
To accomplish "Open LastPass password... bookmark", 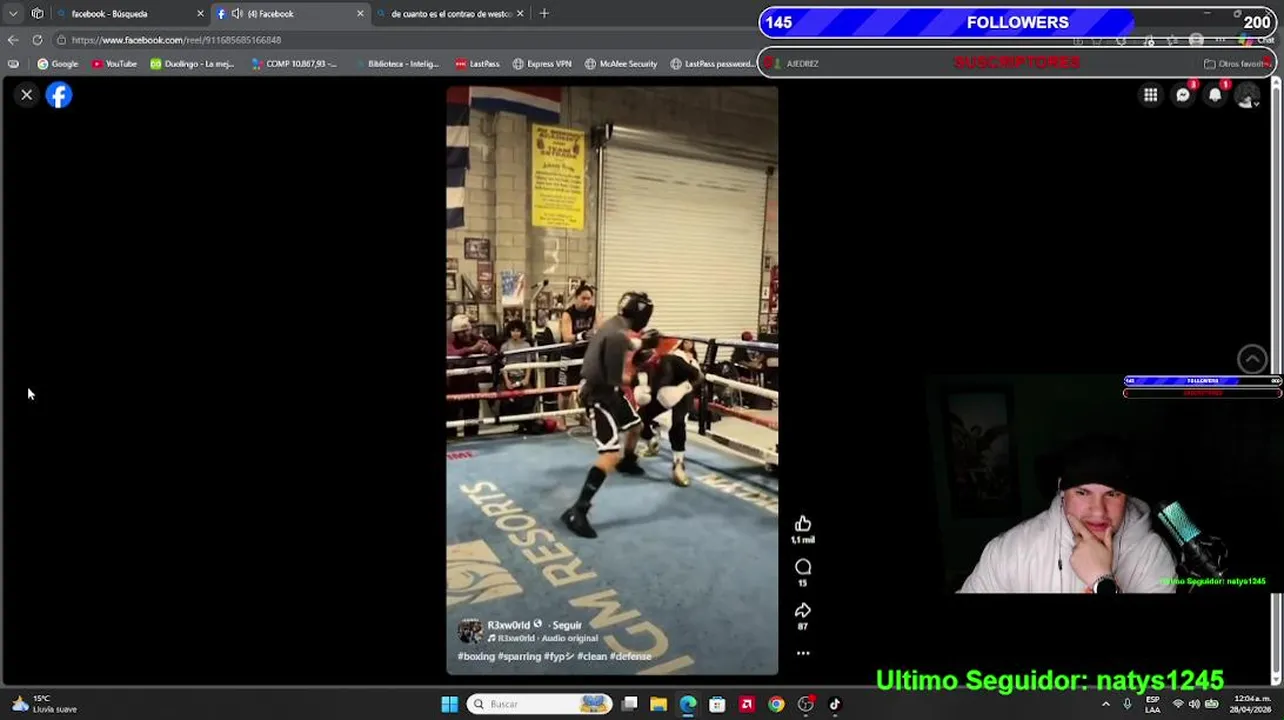I will 712,64.
